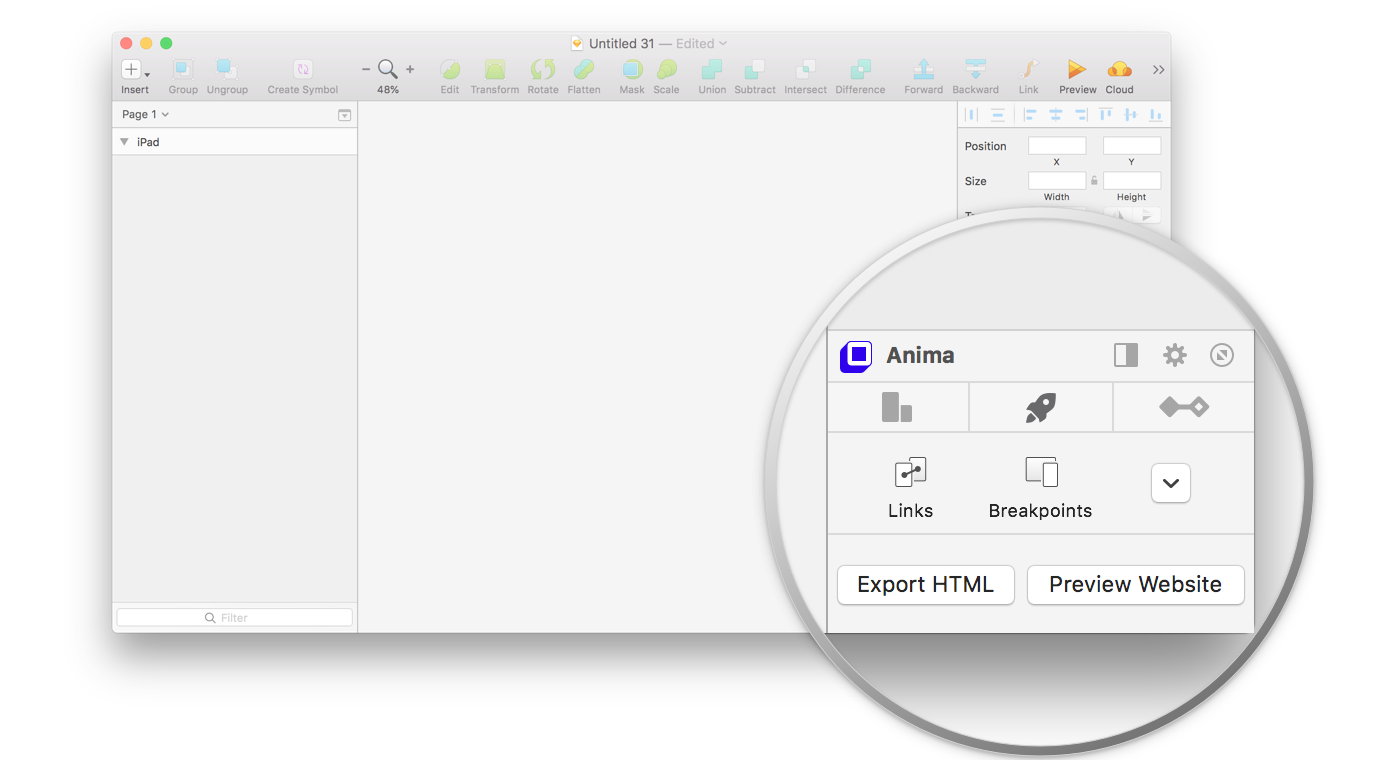The height and width of the screenshot is (760, 1400).
Task: Switch to Anima Layout tab
Action: (898, 407)
